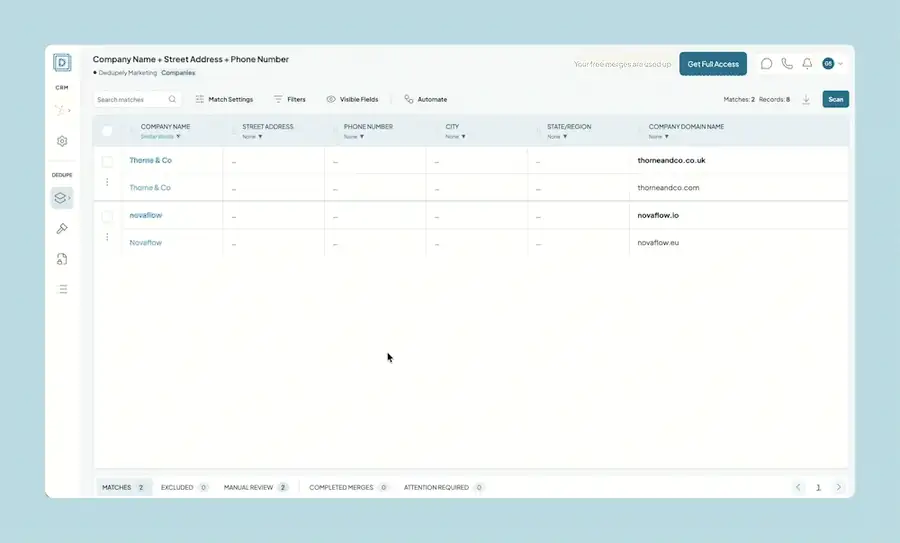The height and width of the screenshot is (543, 900).
Task: Click the download results icon
Action: pyautogui.click(x=806, y=99)
